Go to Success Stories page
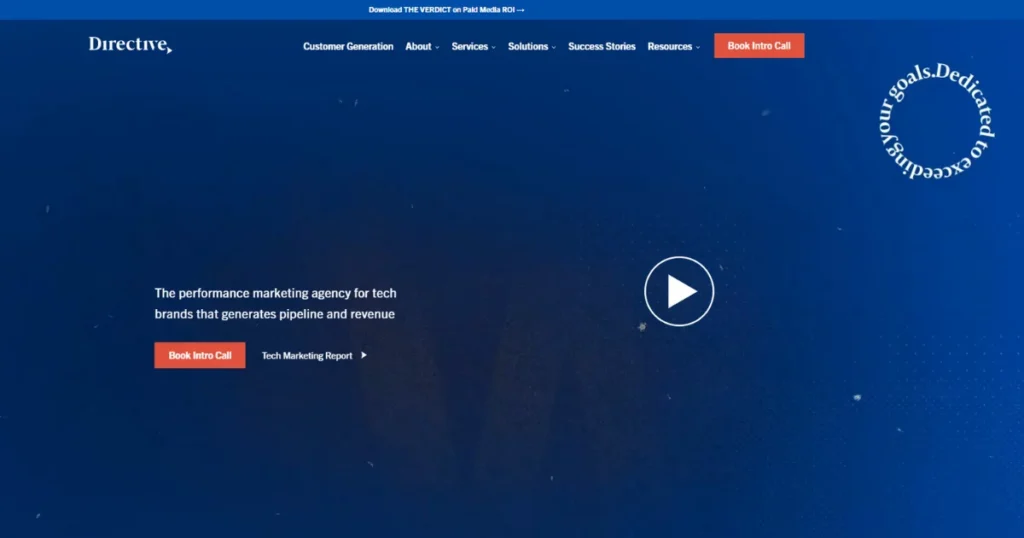The height and width of the screenshot is (538, 1024). pos(601,46)
